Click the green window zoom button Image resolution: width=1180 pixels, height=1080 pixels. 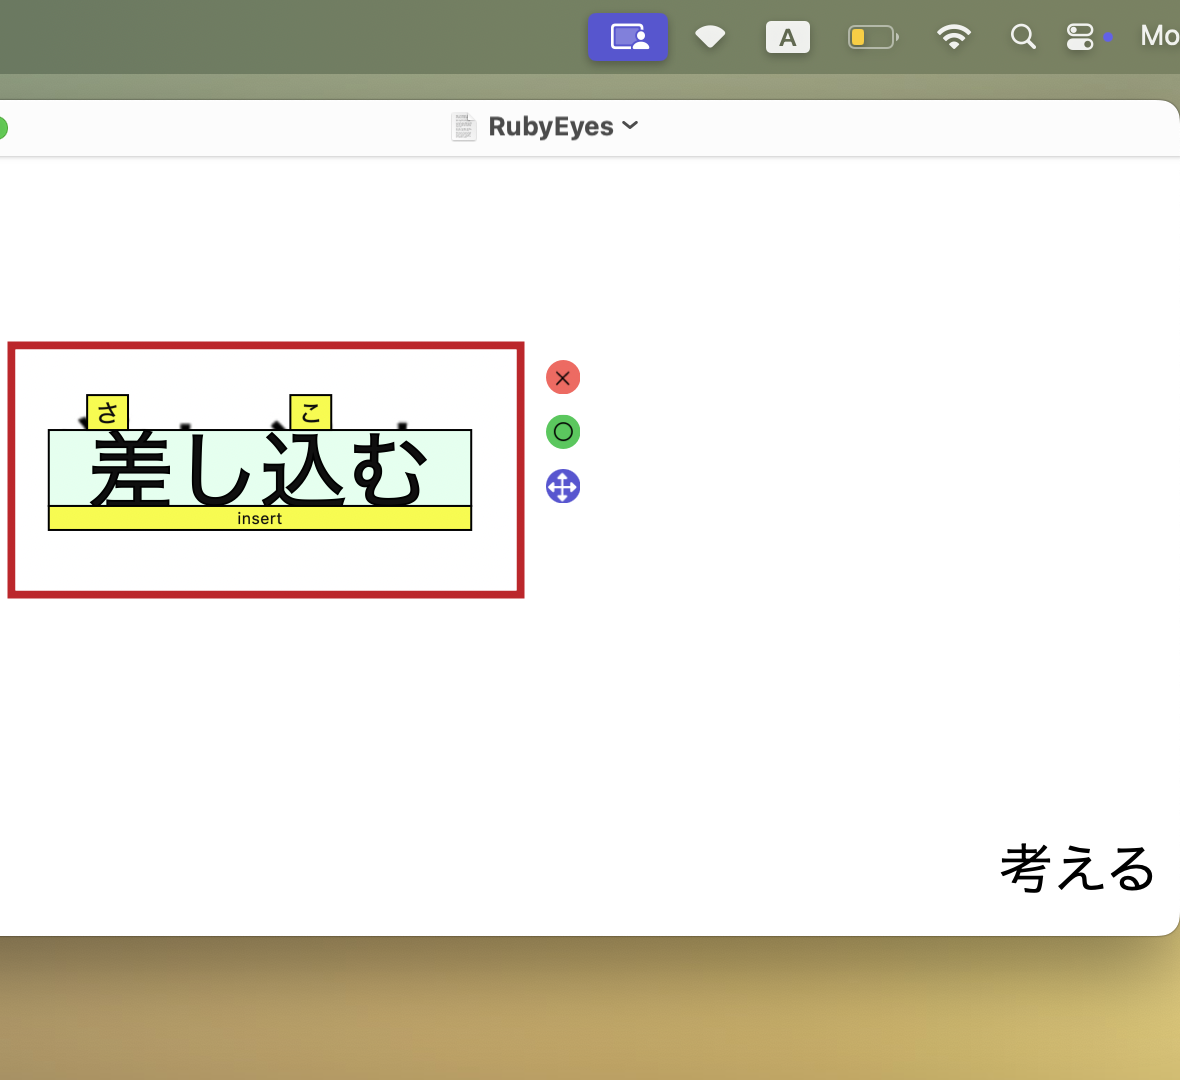pyautogui.click(x=2, y=128)
